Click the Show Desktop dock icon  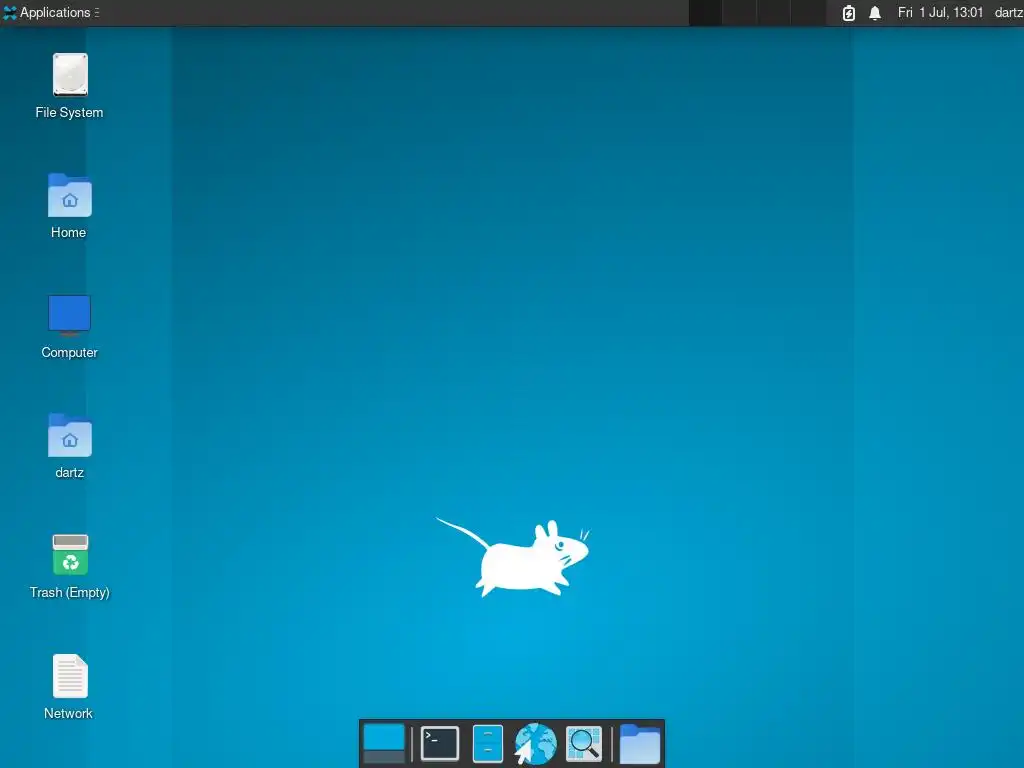tap(384, 744)
